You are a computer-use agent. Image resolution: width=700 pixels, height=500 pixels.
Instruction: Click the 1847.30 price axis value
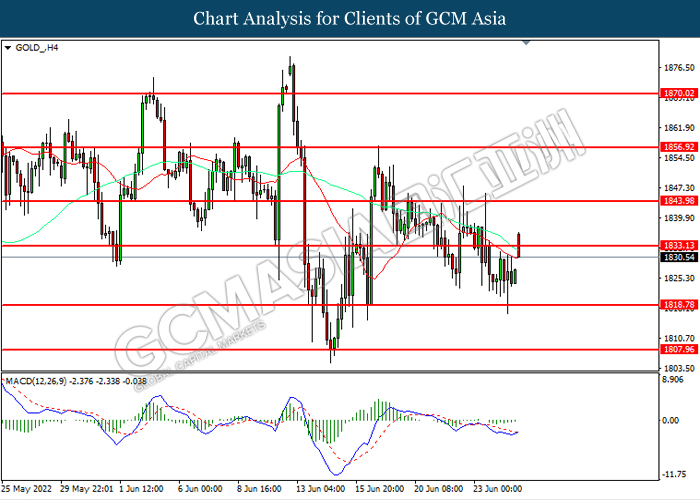pos(679,188)
